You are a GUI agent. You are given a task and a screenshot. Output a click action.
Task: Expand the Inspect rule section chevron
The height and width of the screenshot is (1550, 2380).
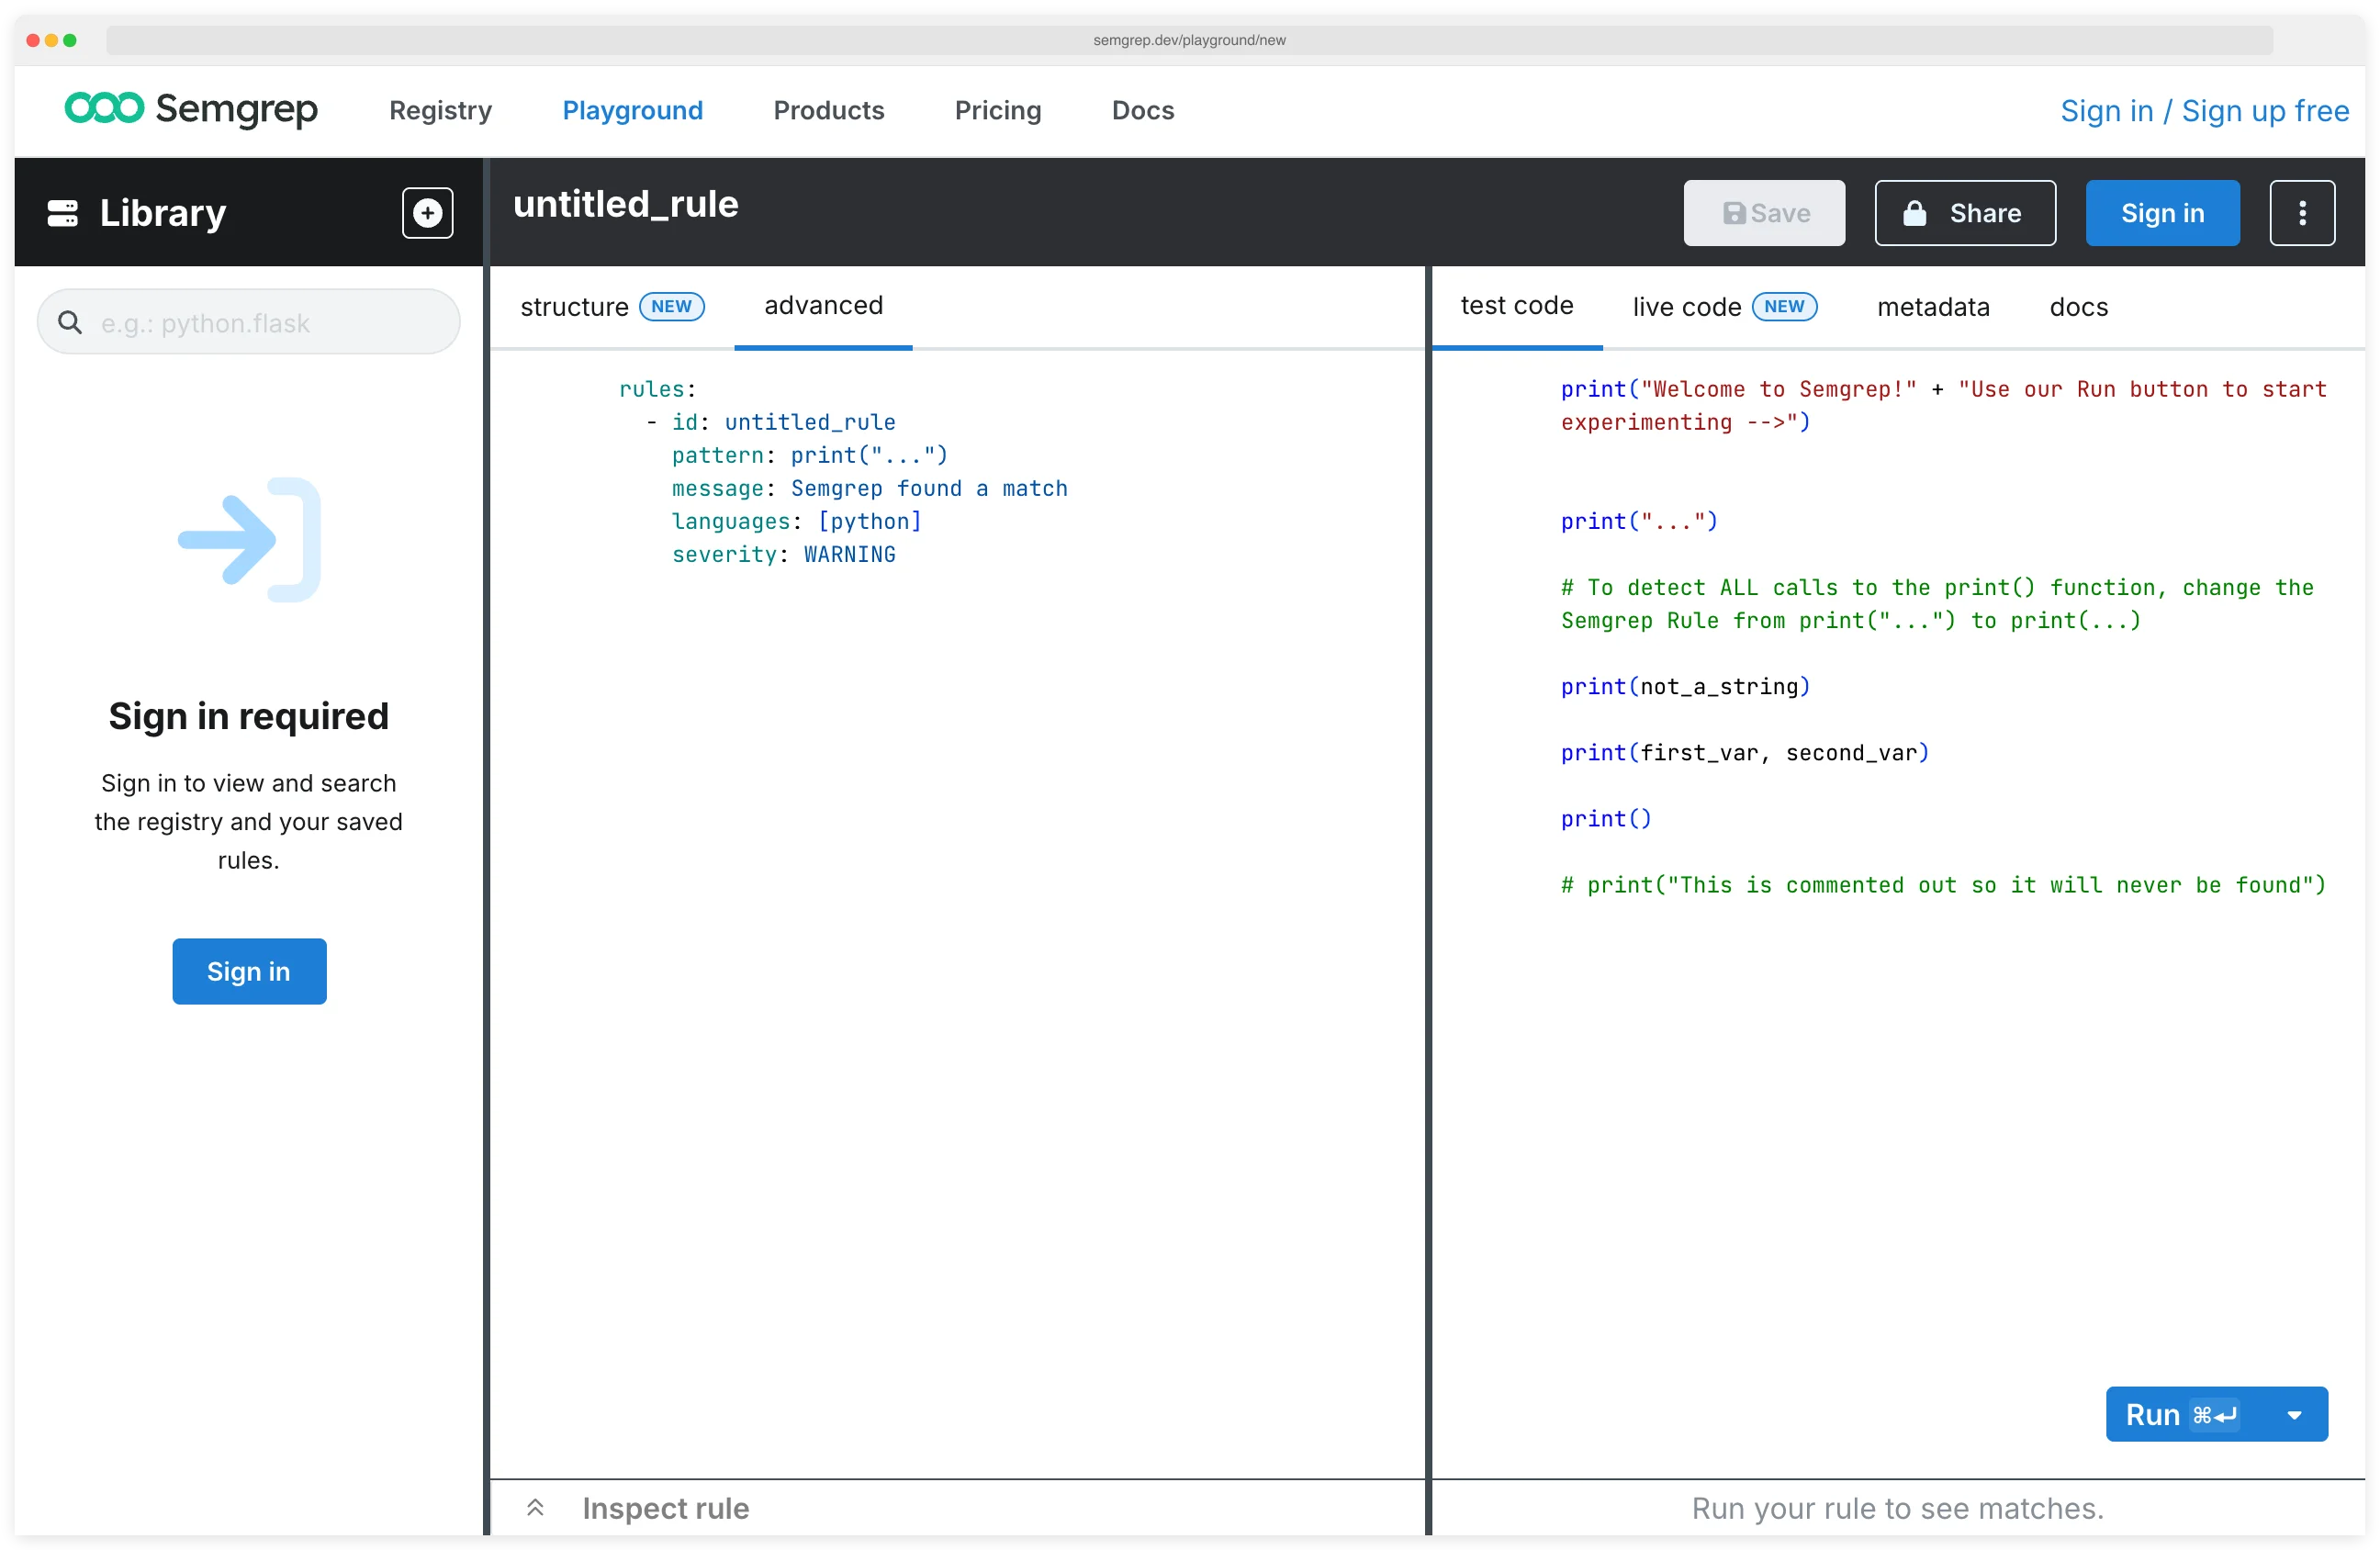[x=536, y=1507]
